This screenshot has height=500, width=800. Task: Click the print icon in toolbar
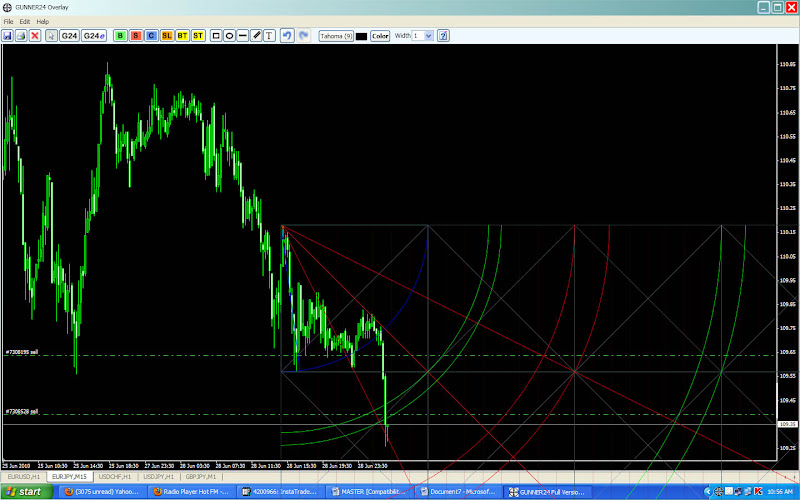[x=21, y=36]
